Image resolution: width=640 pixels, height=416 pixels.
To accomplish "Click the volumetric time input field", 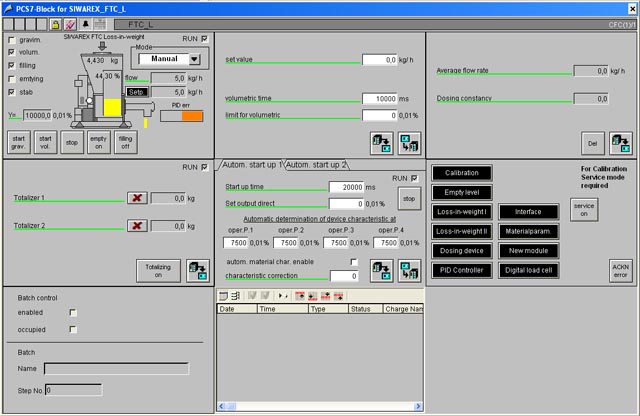I will click(x=380, y=99).
